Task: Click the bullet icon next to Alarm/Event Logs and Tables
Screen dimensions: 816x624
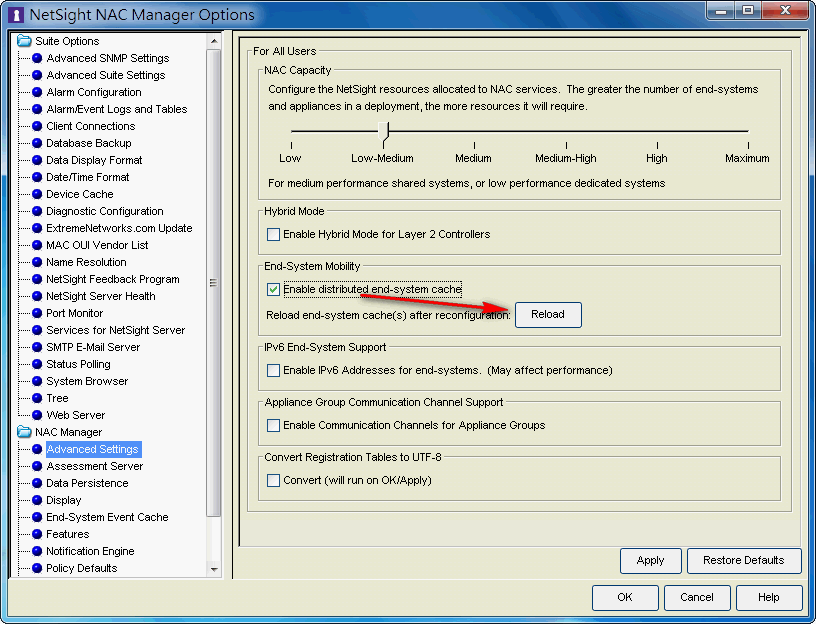Action: (x=37, y=109)
